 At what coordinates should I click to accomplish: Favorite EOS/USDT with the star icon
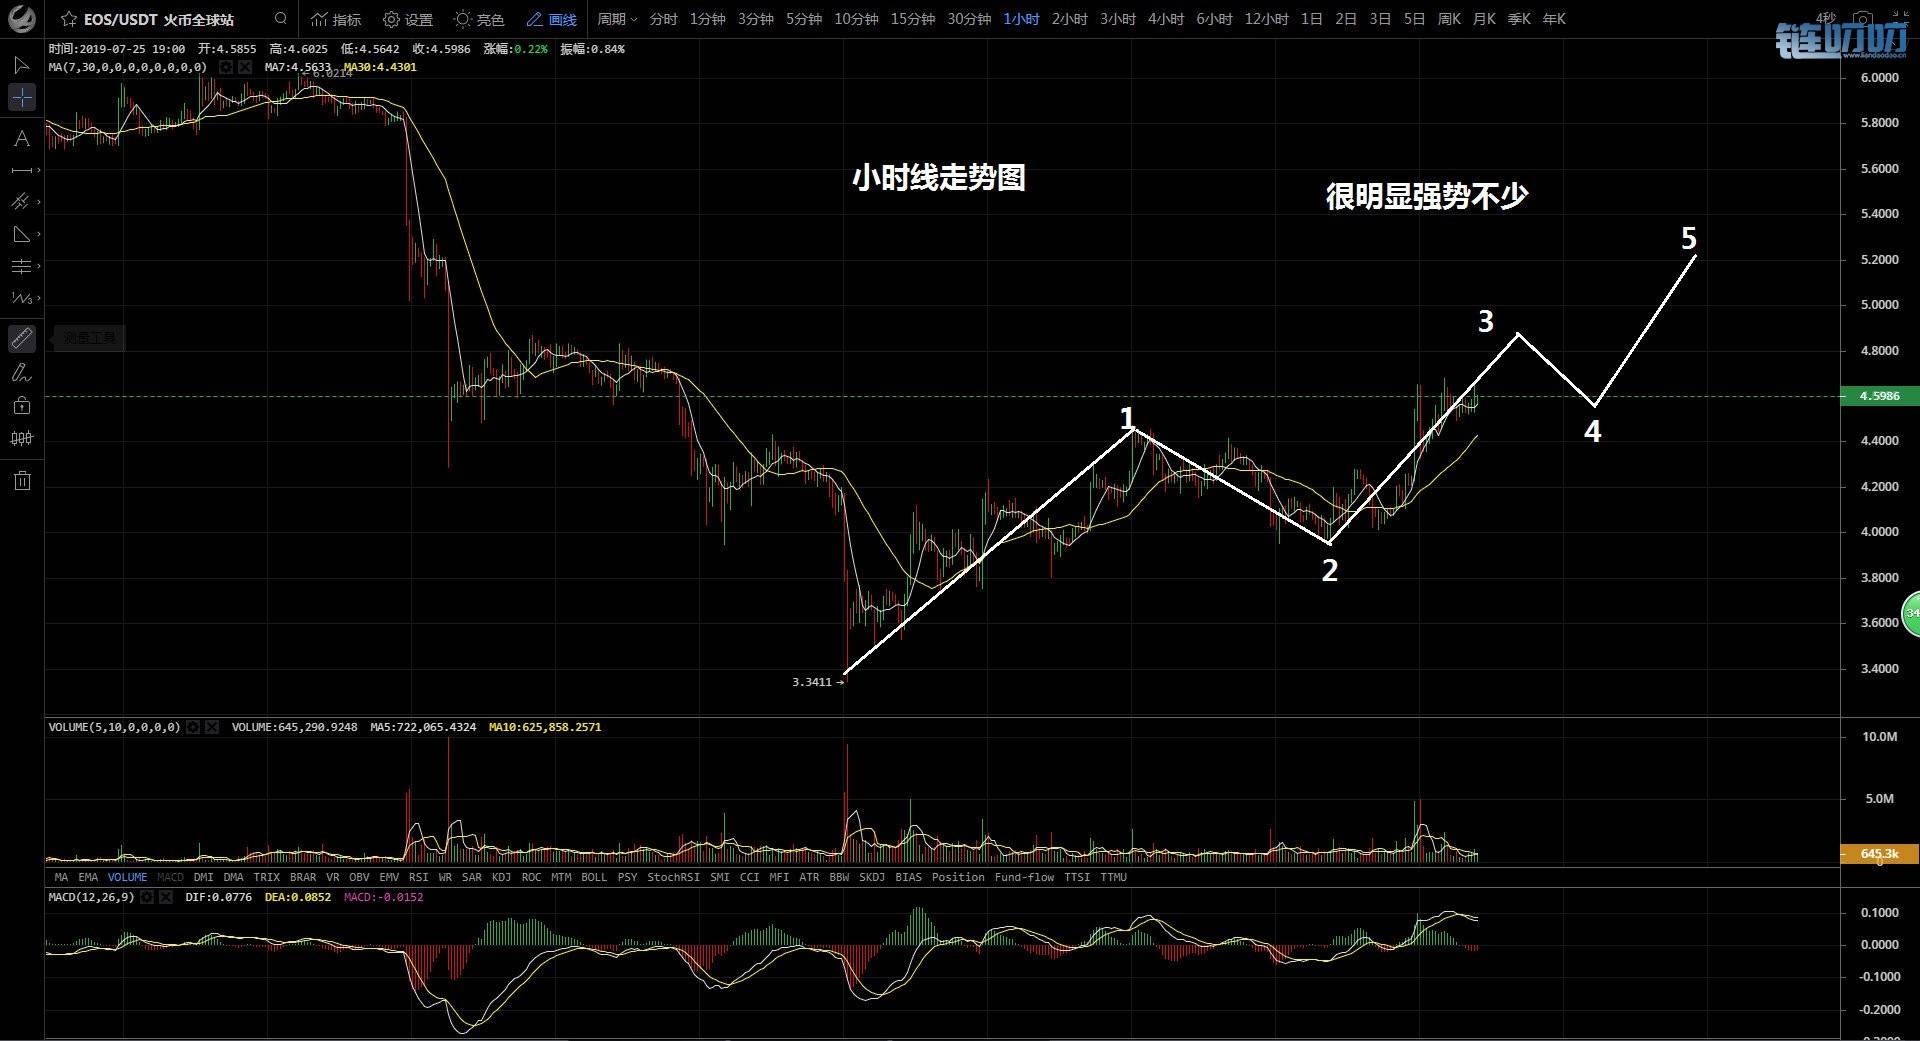point(68,19)
